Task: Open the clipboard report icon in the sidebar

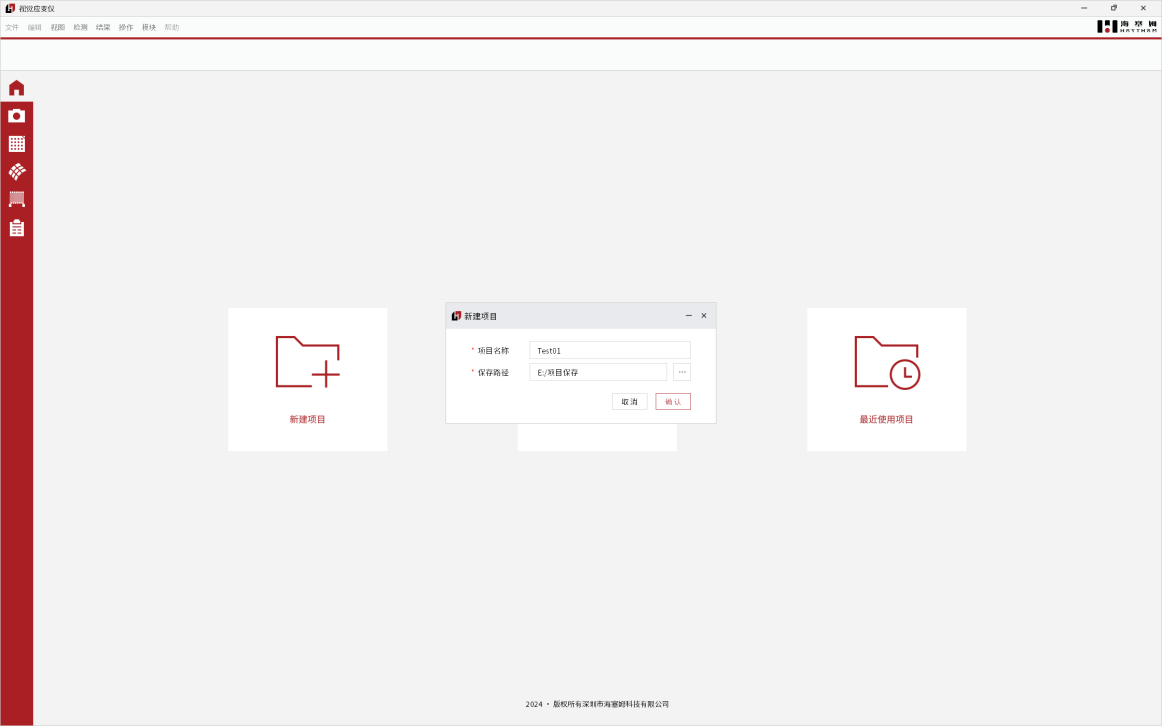Action: 17,228
